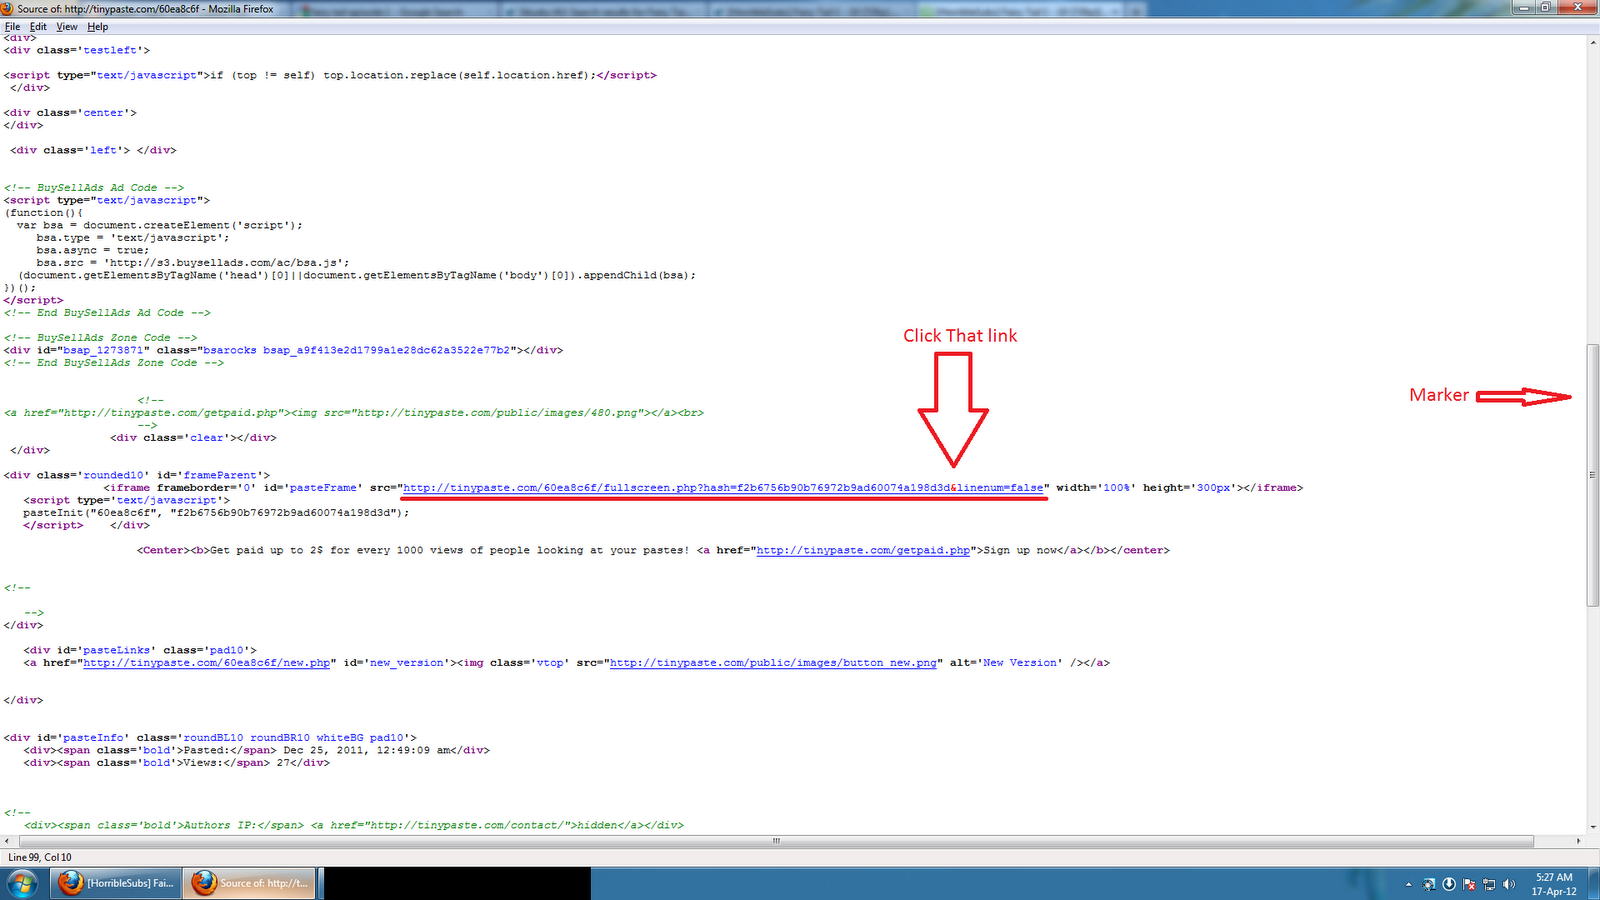Click the horizontal scrollbar thumb
The width and height of the screenshot is (1600, 900).
point(776,841)
